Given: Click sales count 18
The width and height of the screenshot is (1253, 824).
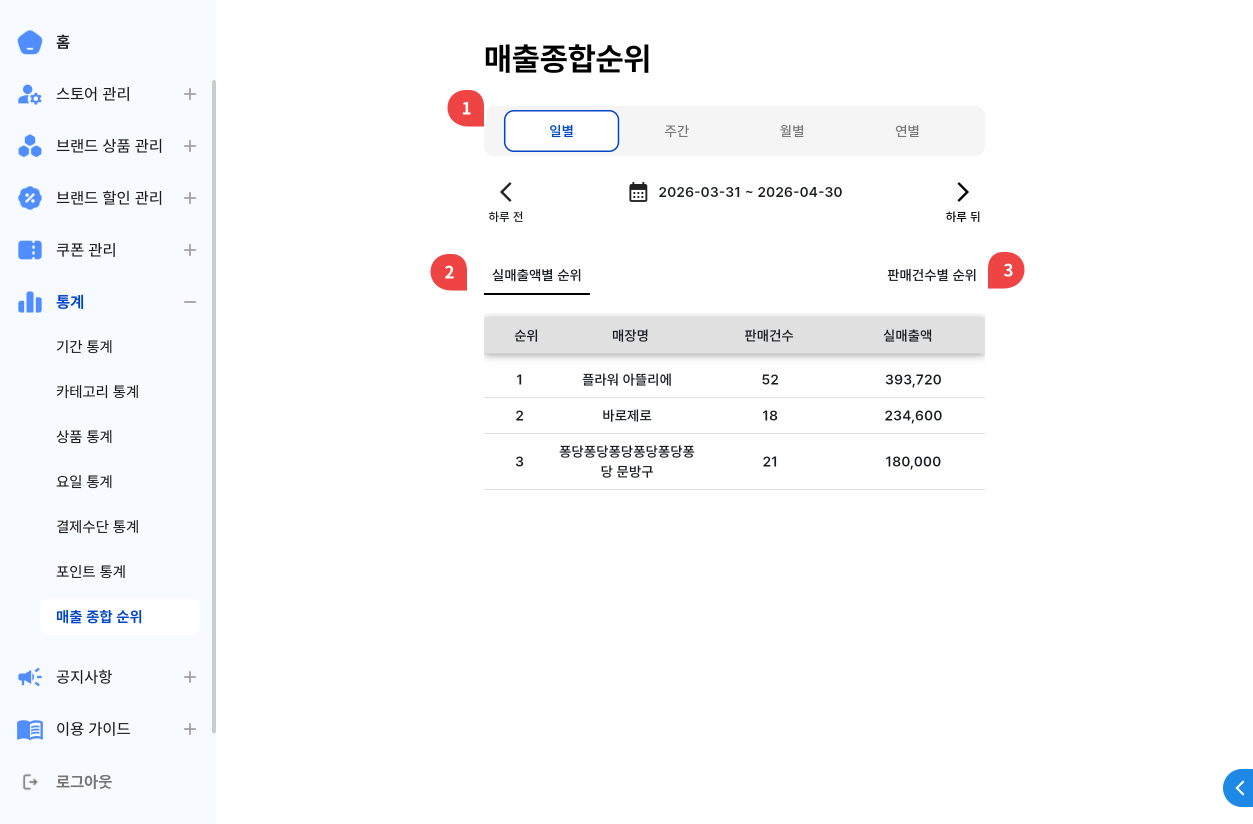Looking at the screenshot, I should [x=770, y=416].
